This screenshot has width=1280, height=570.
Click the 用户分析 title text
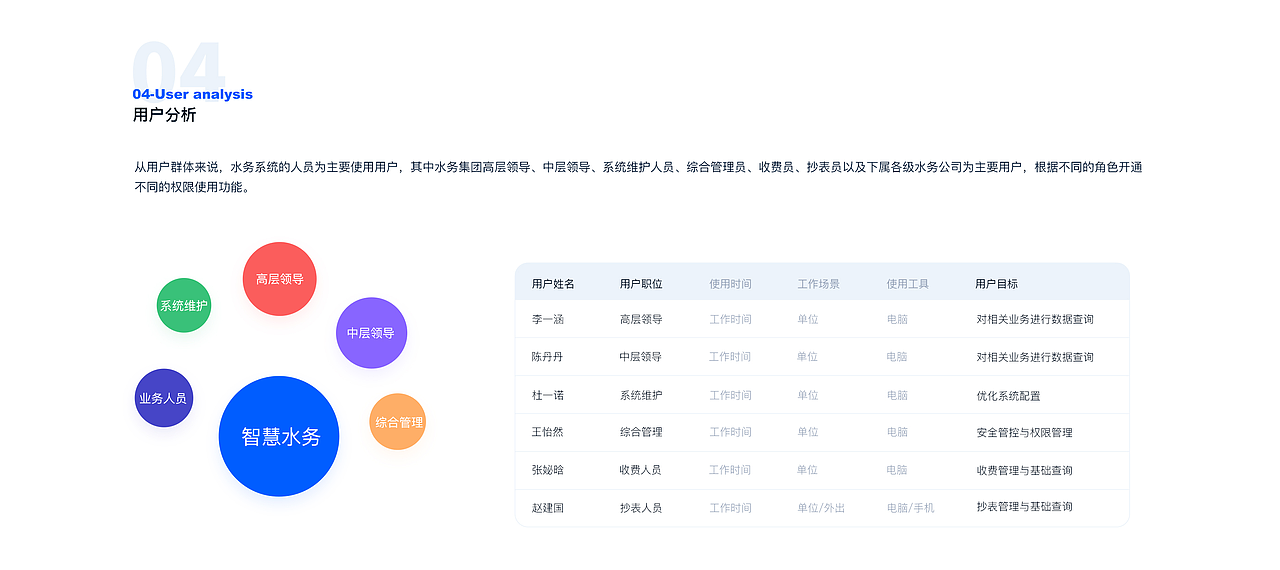pos(165,115)
